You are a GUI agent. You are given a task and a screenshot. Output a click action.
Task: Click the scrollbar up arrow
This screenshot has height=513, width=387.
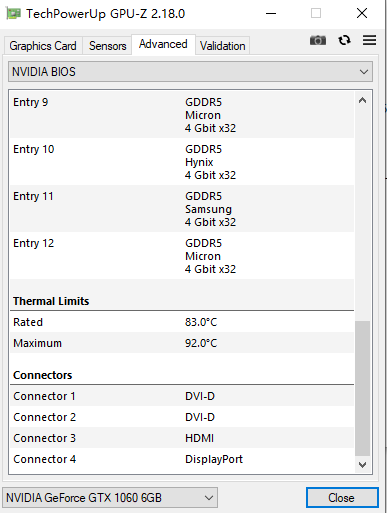(363, 100)
